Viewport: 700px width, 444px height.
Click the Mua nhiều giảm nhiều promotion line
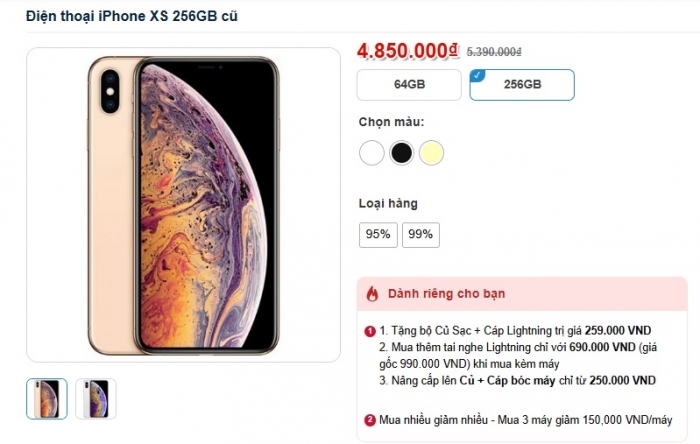tap(525, 420)
